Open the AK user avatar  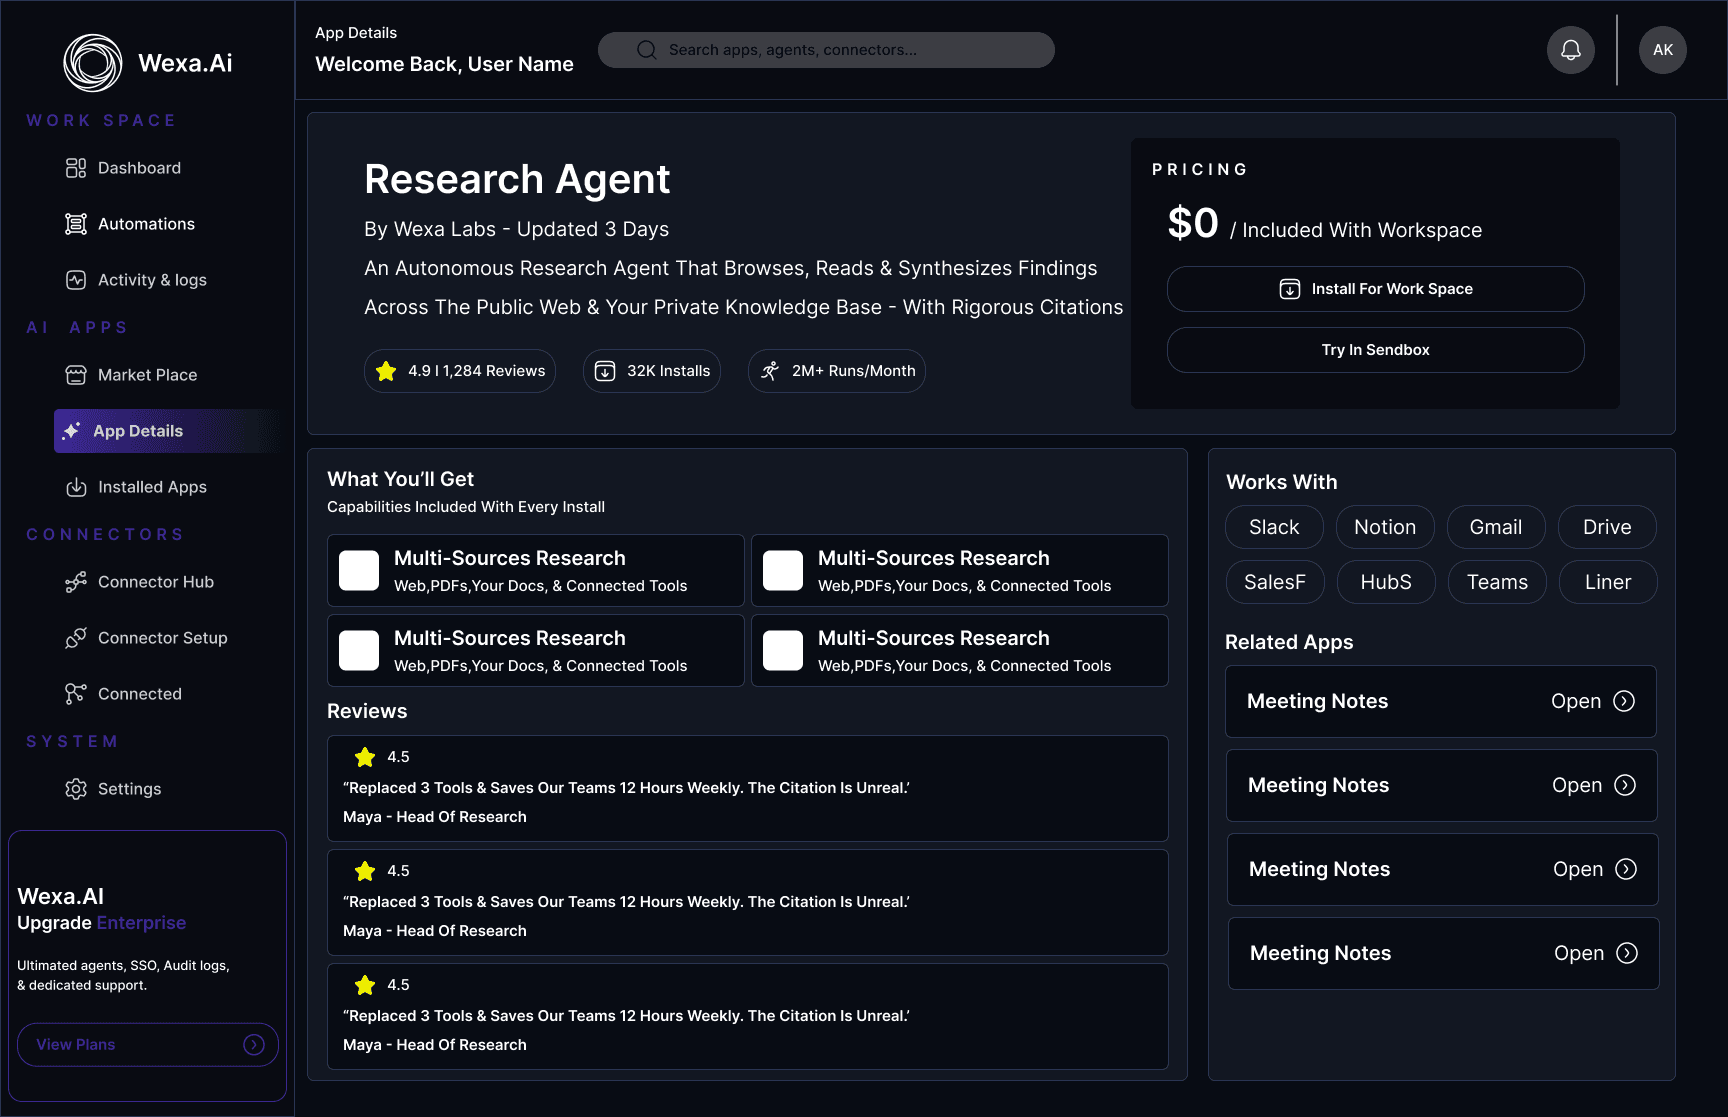(x=1662, y=50)
